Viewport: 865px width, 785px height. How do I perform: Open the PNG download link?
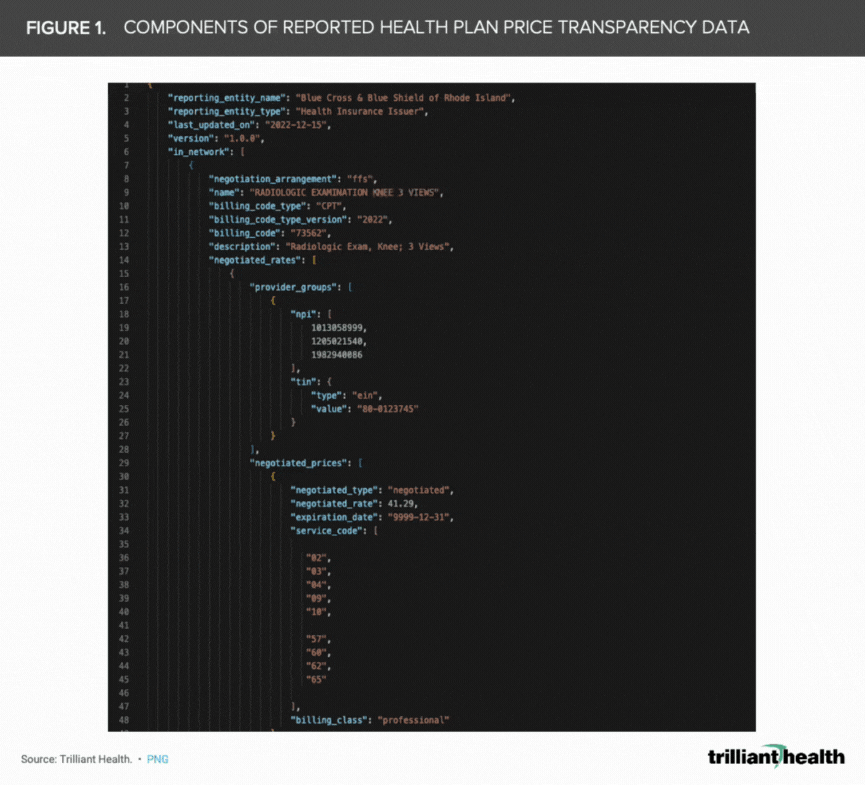[157, 759]
